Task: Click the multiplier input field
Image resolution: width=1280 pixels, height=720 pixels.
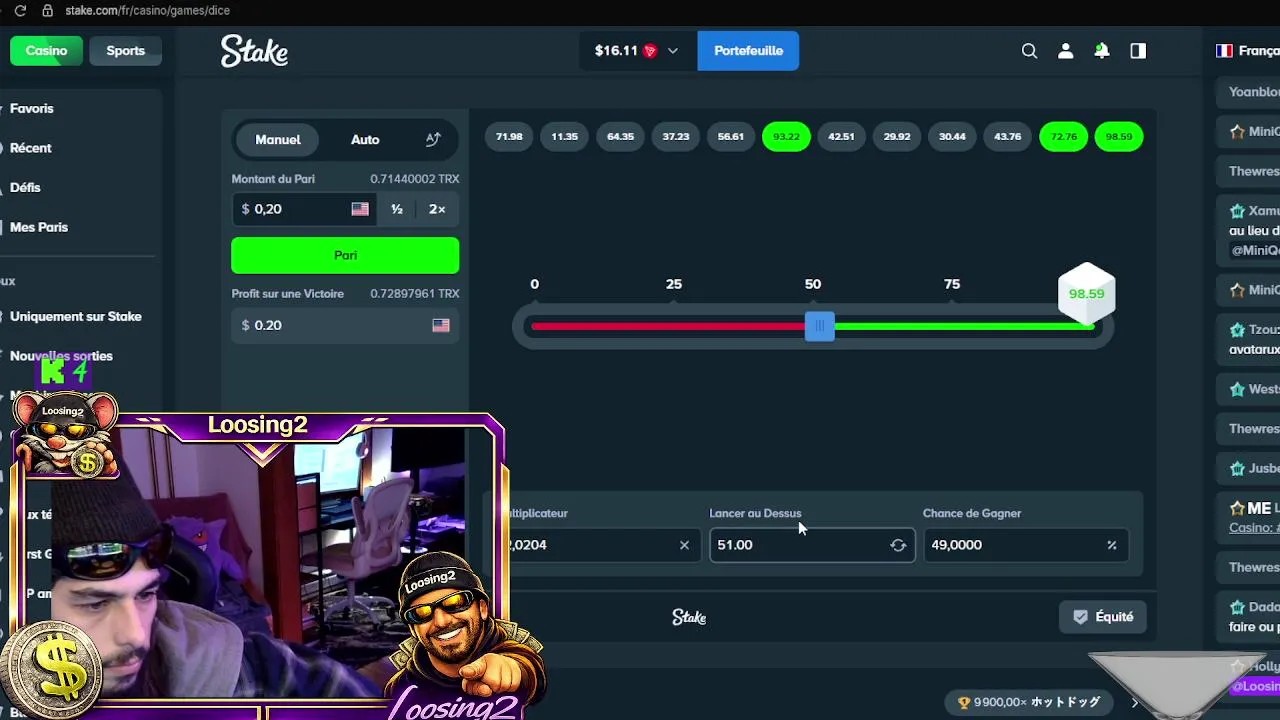Action: pyautogui.click(x=598, y=545)
